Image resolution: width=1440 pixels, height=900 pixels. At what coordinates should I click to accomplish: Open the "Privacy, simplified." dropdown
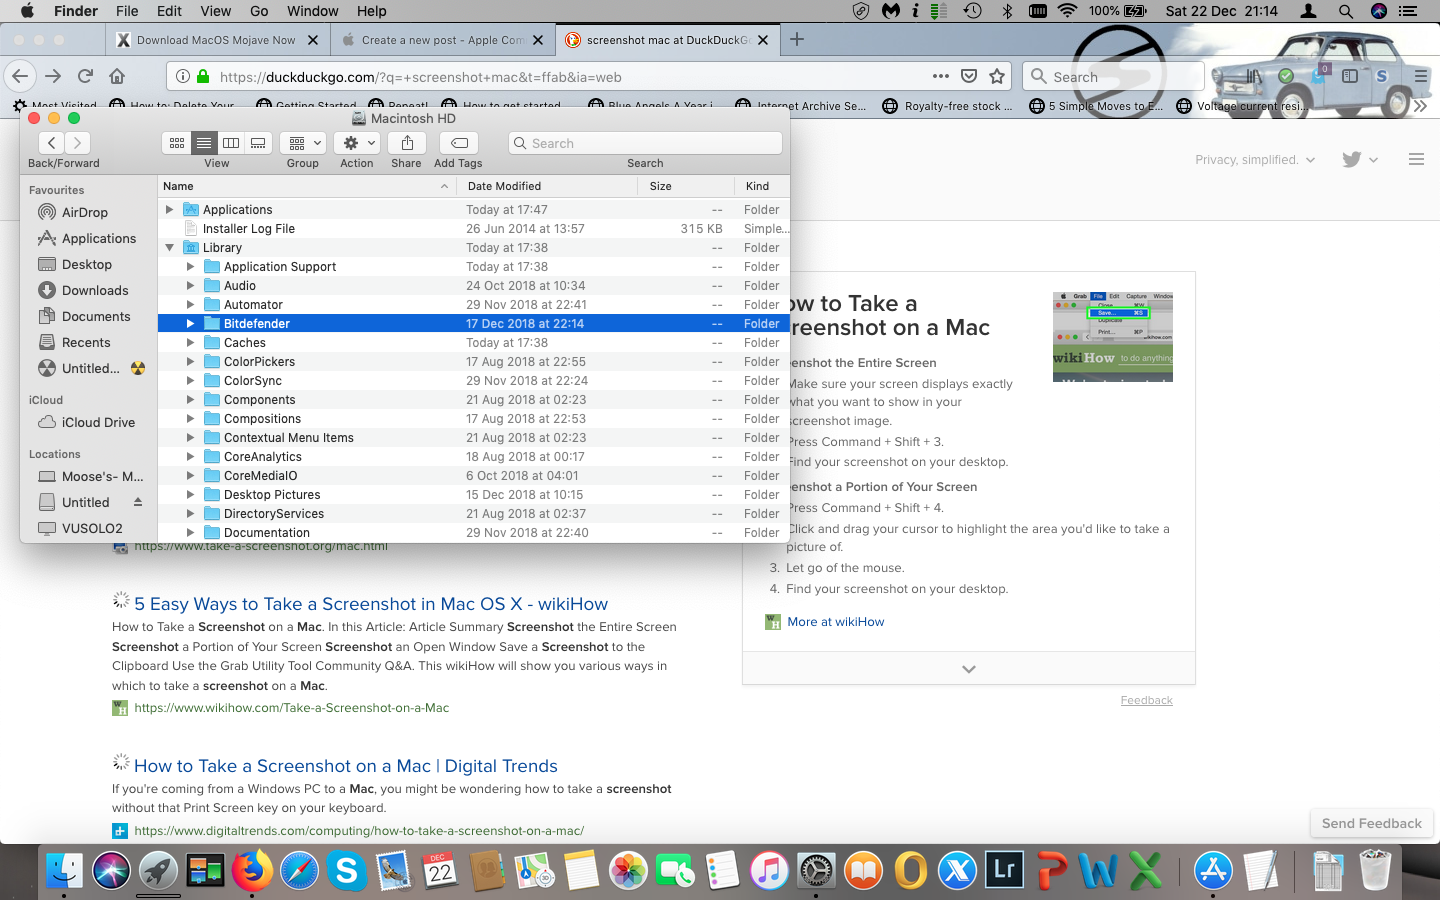[x=1255, y=160]
